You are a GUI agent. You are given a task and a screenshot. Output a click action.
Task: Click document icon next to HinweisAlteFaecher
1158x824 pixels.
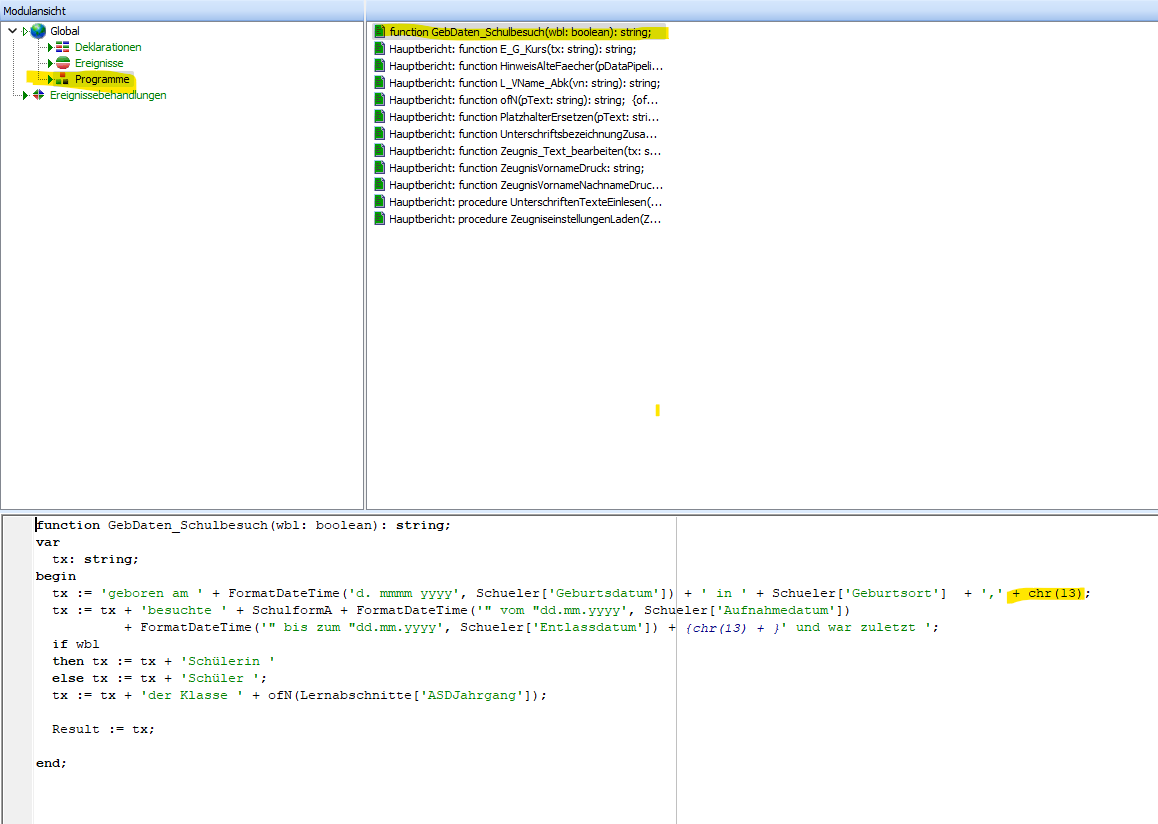tap(380, 66)
